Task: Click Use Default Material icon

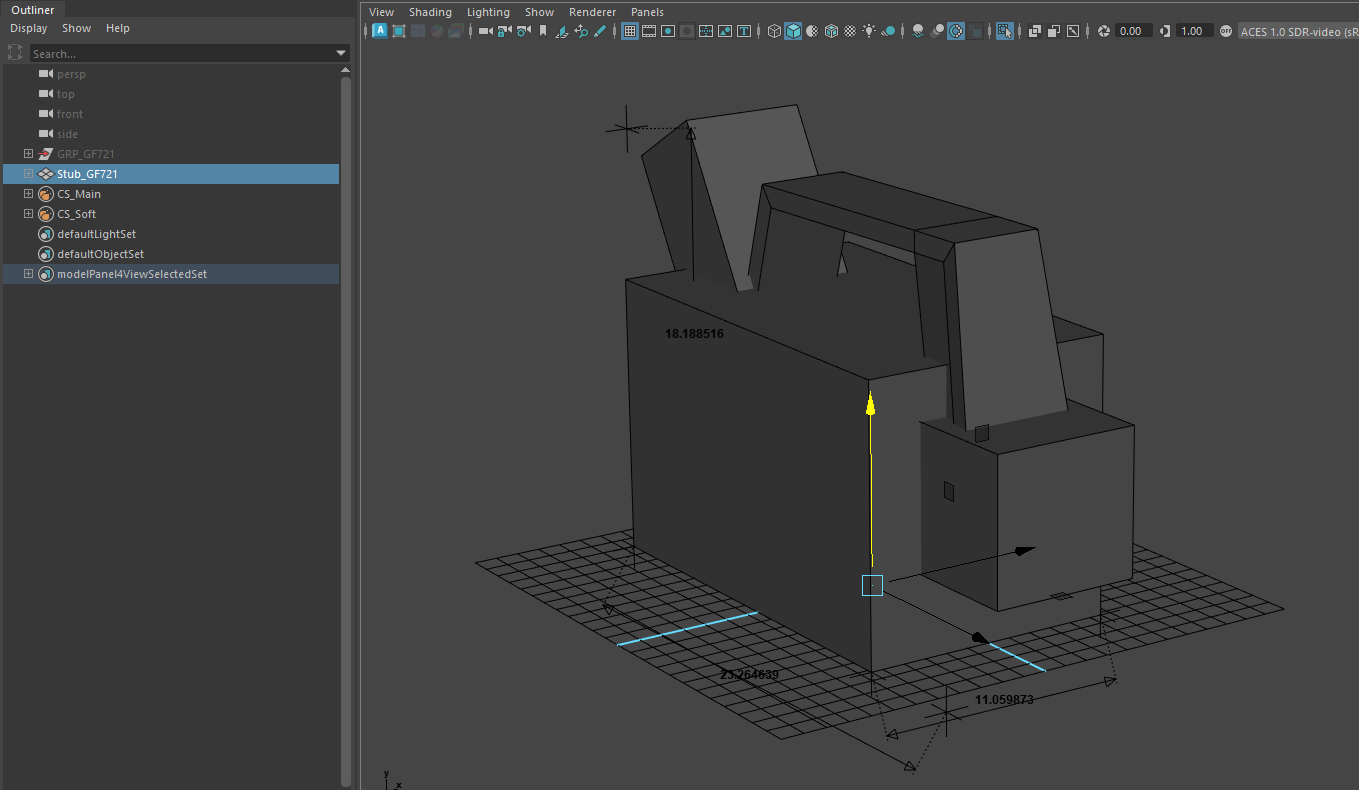Action: coord(812,31)
